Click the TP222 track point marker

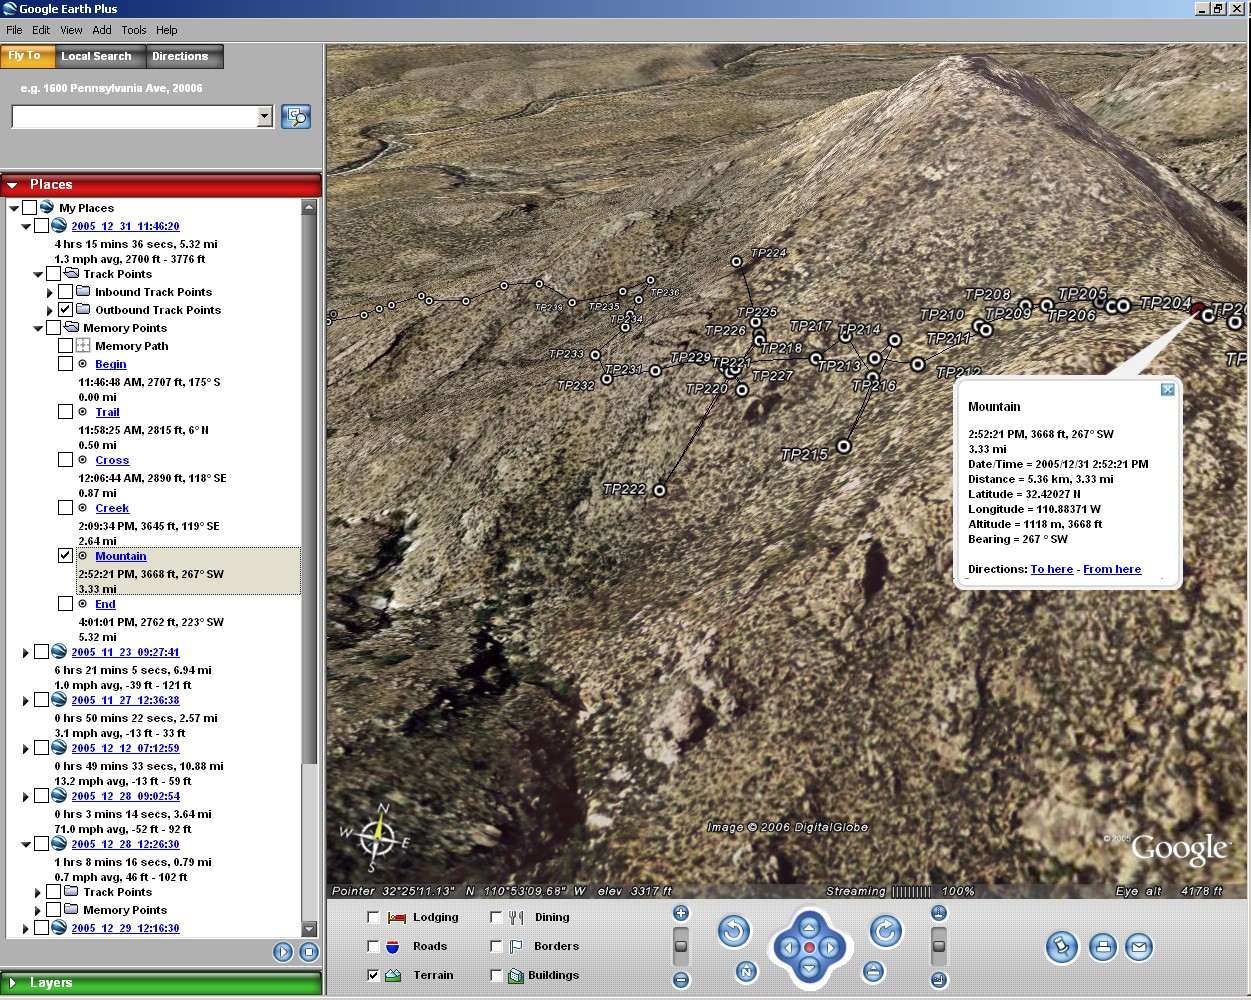point(659,490)
